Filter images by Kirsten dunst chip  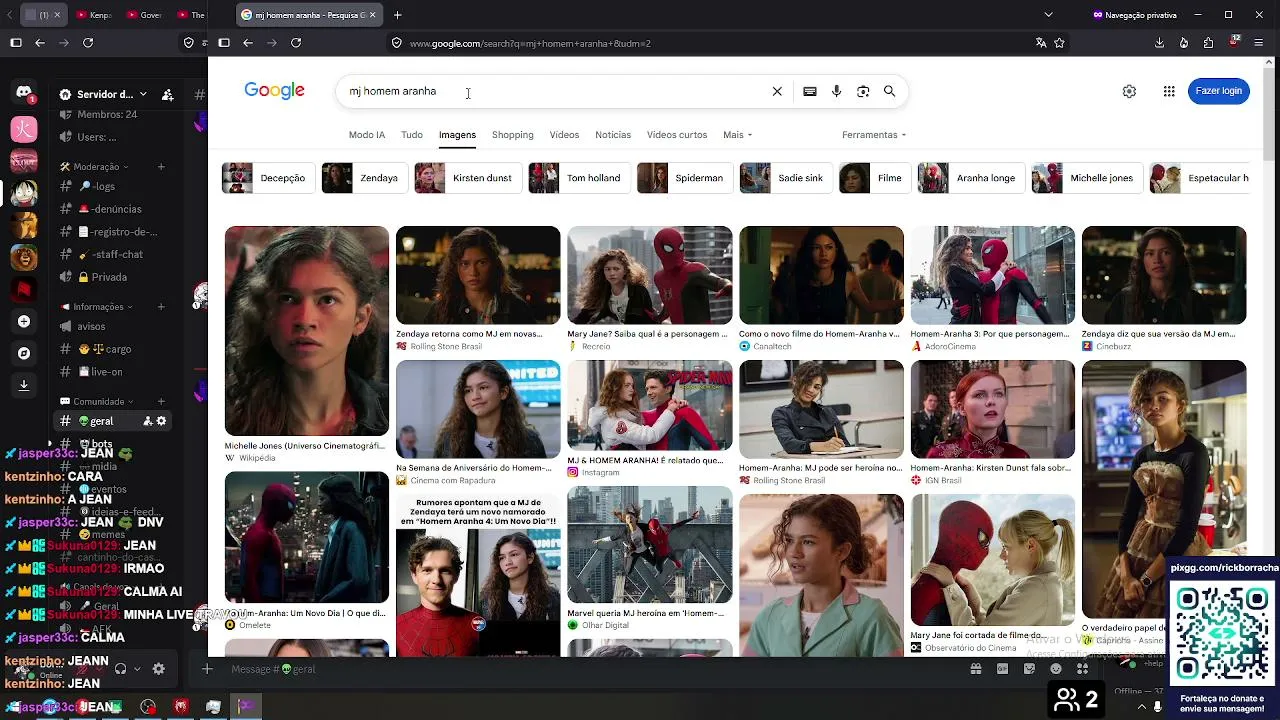click(x=468, y=178)
